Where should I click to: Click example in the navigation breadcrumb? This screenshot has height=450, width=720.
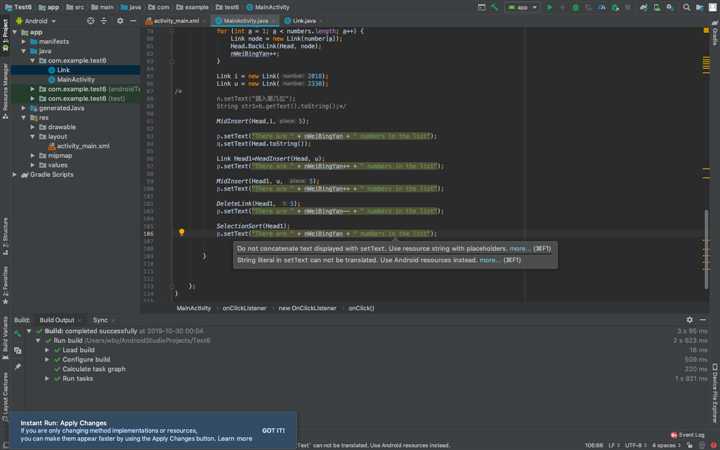coord(192,7)
